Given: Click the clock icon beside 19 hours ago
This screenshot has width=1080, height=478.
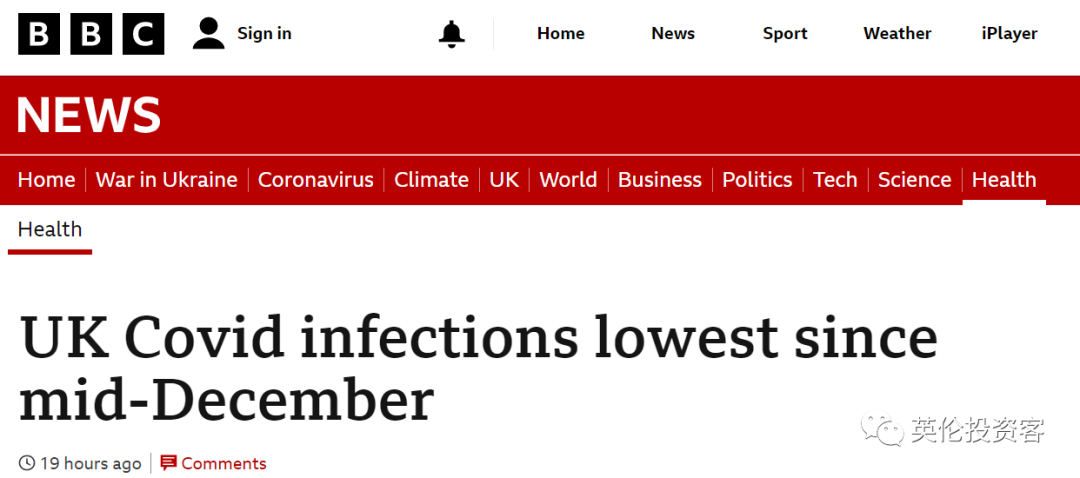Looking at the screenshot, I should pyautogui.click(x=26, y=463).
